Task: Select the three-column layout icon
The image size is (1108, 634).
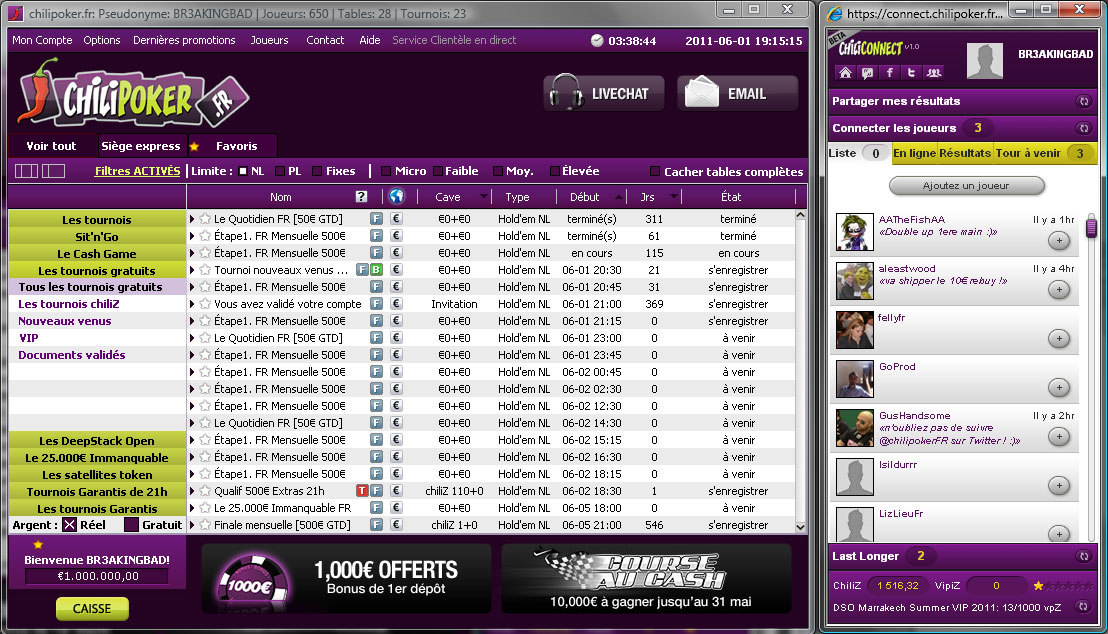Action: [x=27, y=171]
